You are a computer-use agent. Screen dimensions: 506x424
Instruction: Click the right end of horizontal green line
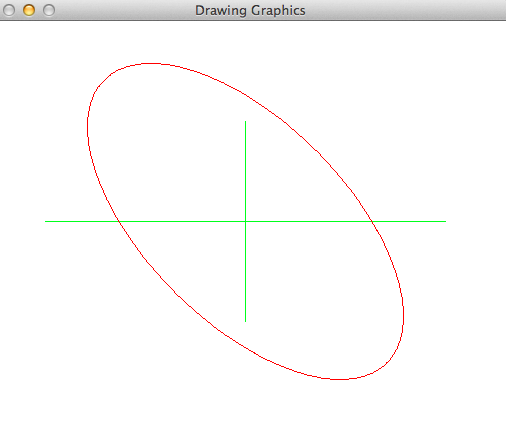click(445, 221)
